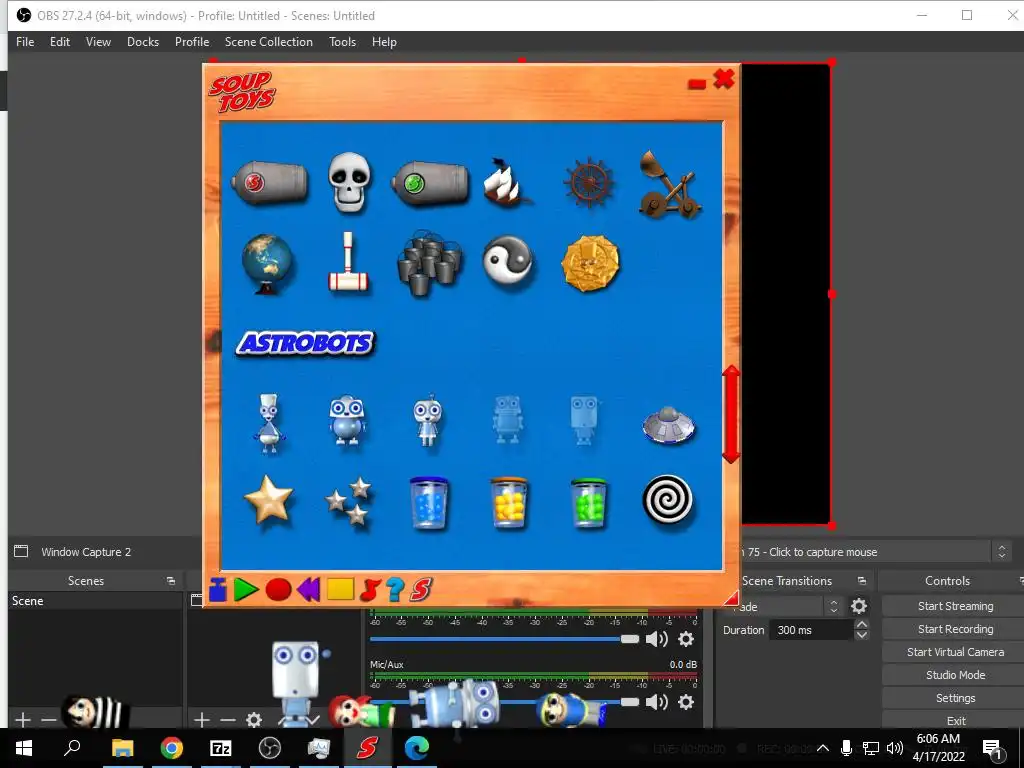This screenshot has width=1024, height=768.
Task: Open Microsoft Edge from the taskbar
Action: coord(417,748)
